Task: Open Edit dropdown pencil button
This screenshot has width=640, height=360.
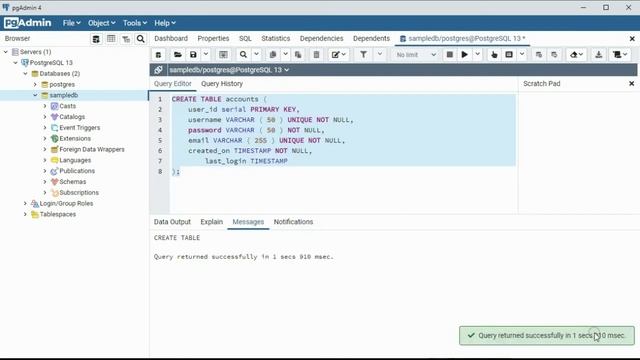Action: coord(338,55)
